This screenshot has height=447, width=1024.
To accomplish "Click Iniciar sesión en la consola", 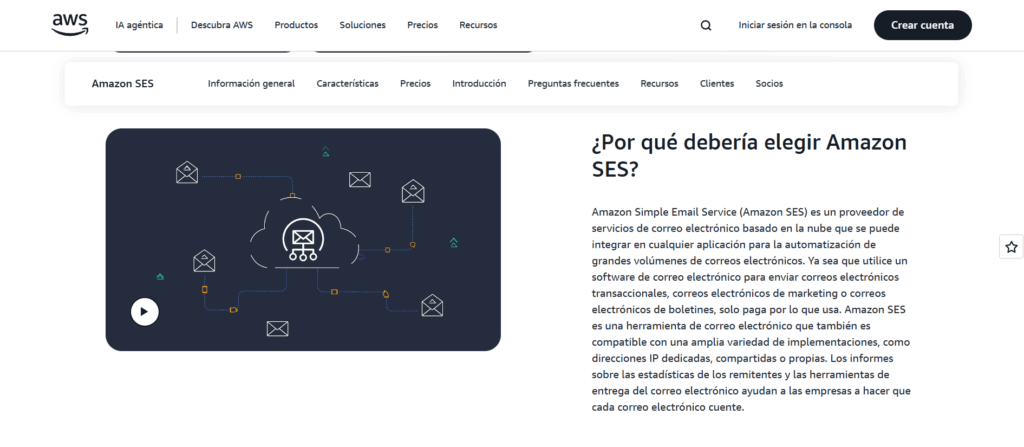I will [x=795, y=25].
